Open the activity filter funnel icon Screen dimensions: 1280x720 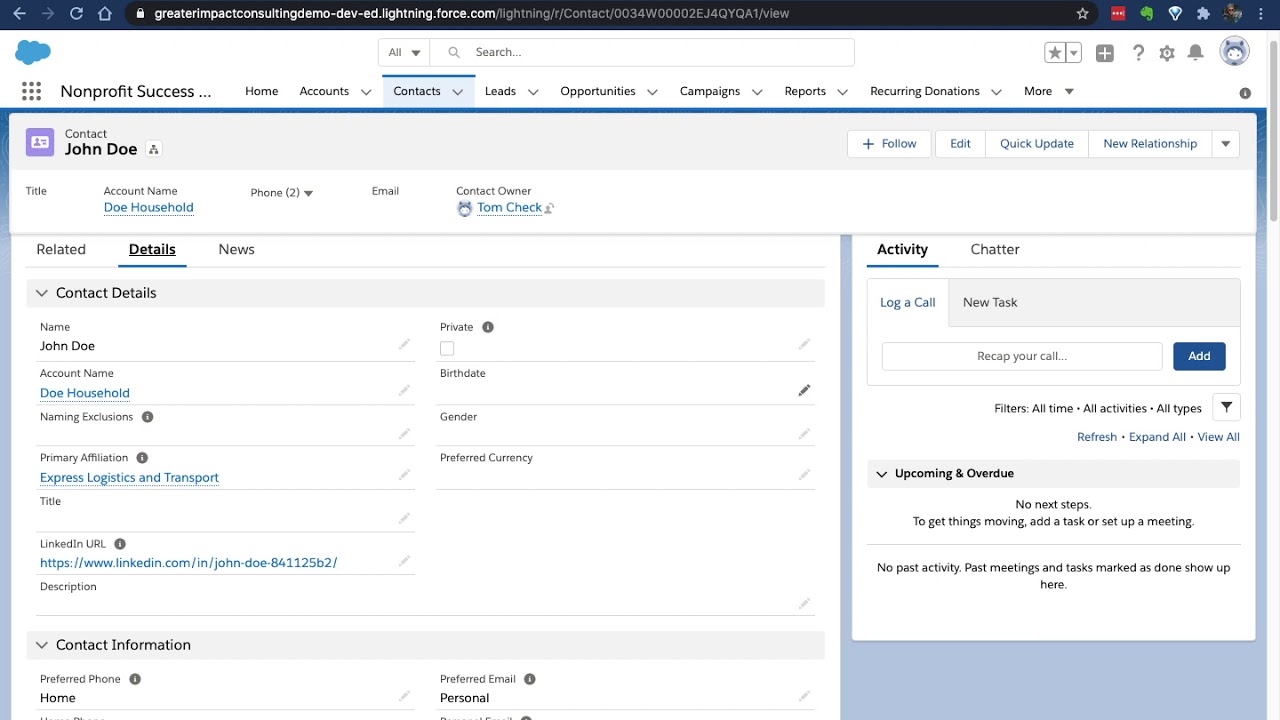click(1226, 407)
